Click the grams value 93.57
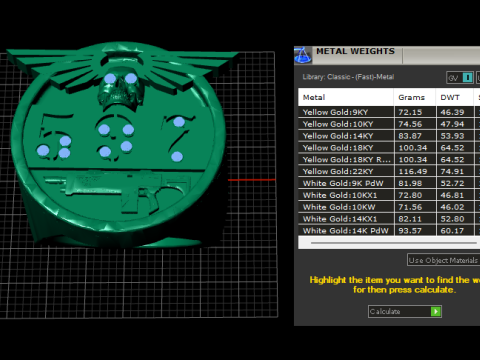Screen dimensions: 480x360 coord(410,230)
